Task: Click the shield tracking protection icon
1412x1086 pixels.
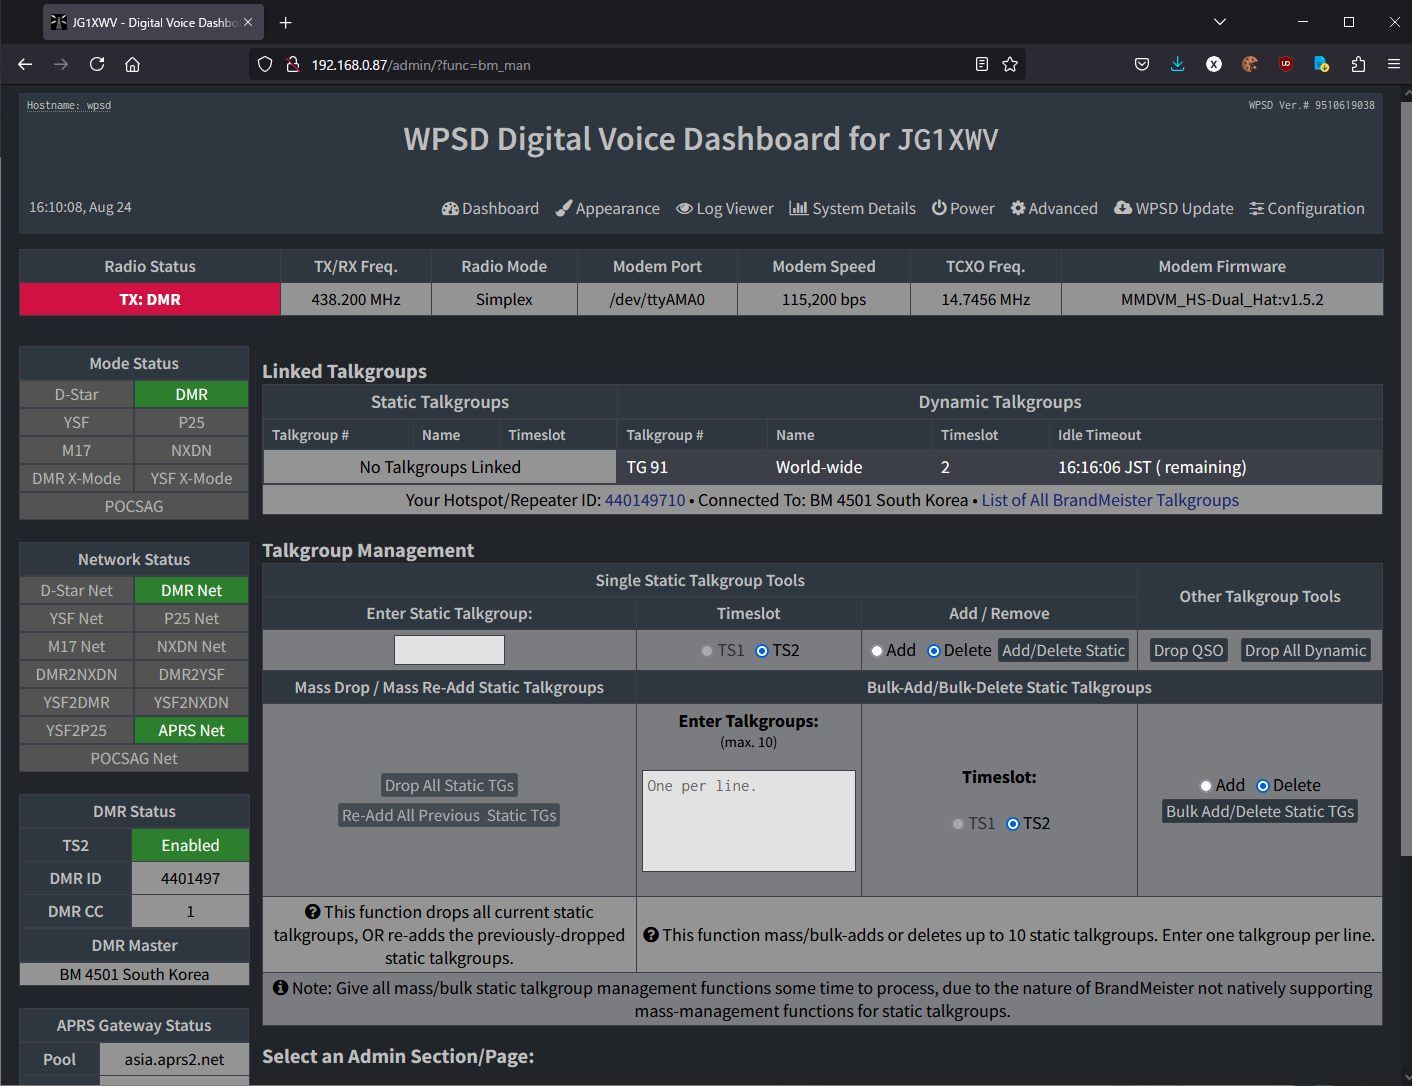Action: click(265, 64)
